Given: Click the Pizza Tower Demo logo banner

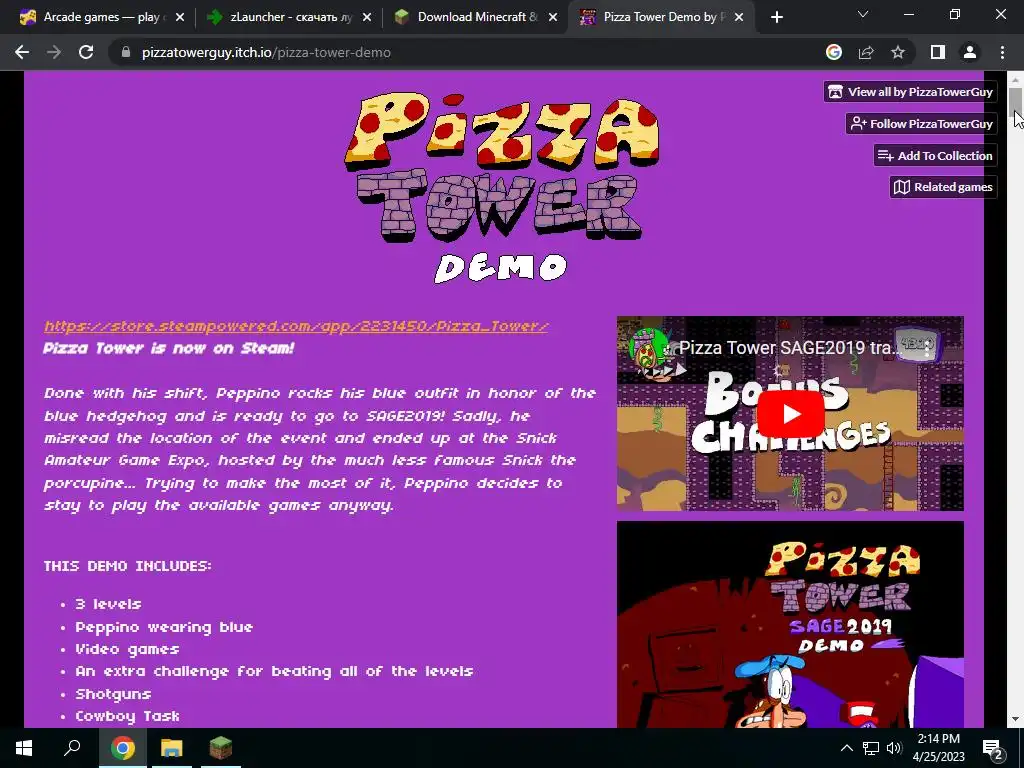Looking at the screenshot, I should point(502,187).
